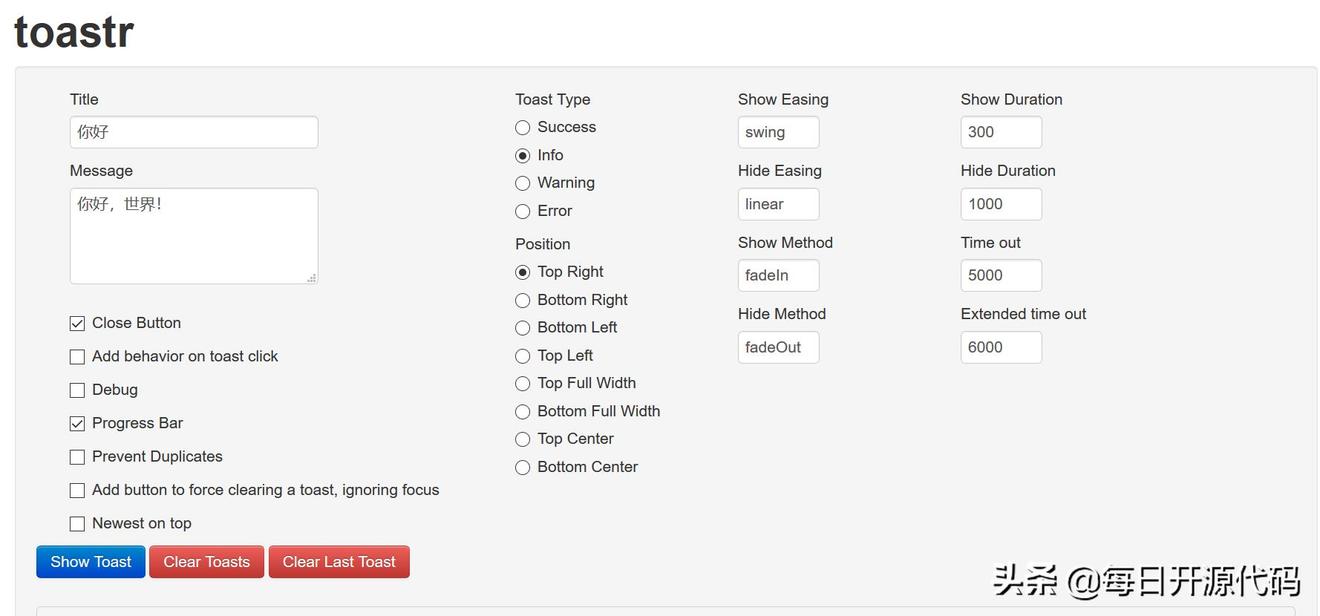The image size is (1320, 616).
Task: Click the Show Easing input field
Action: coord(778,132)
